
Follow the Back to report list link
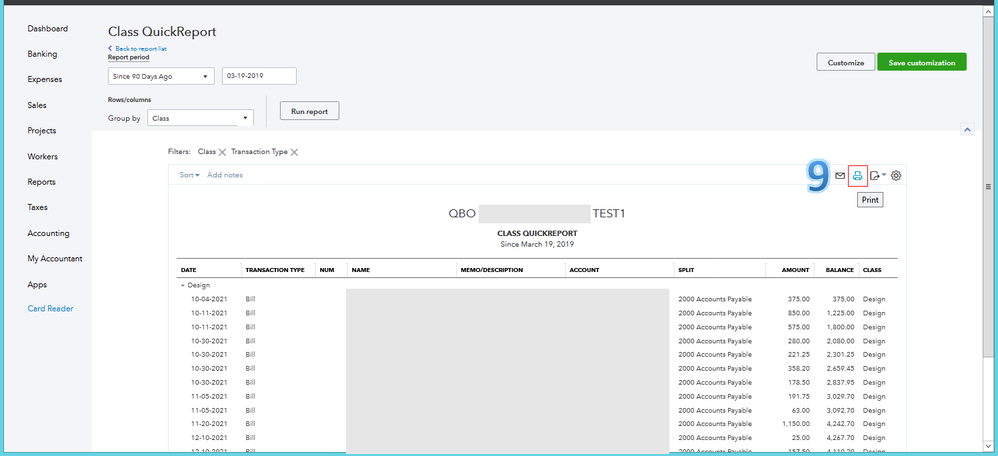137,48
